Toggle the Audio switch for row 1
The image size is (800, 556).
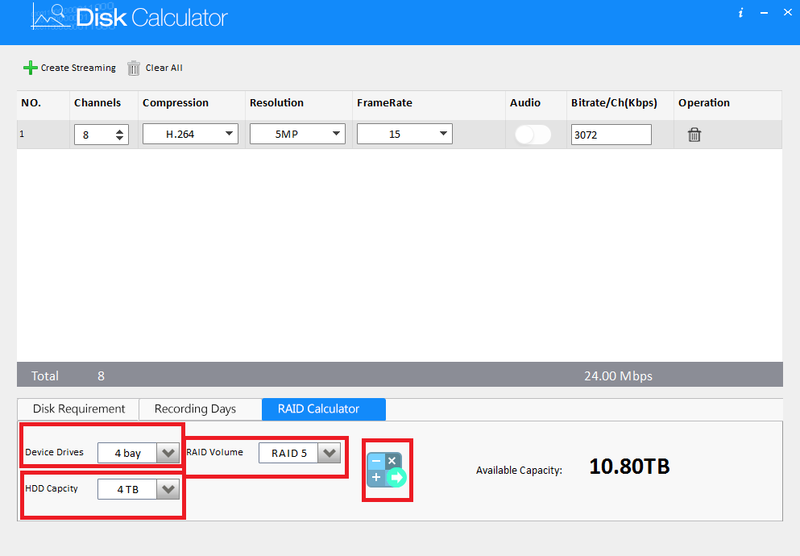tap(533, 135)
